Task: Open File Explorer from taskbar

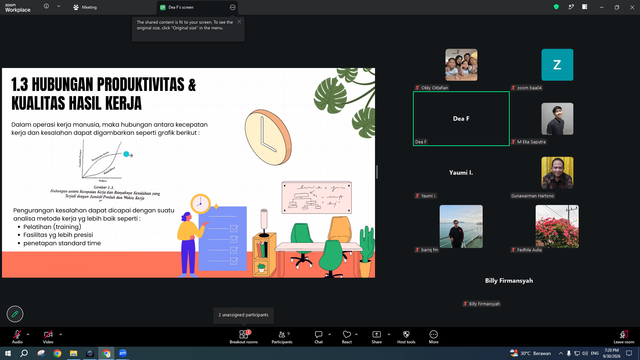Action: coord(73,353)
